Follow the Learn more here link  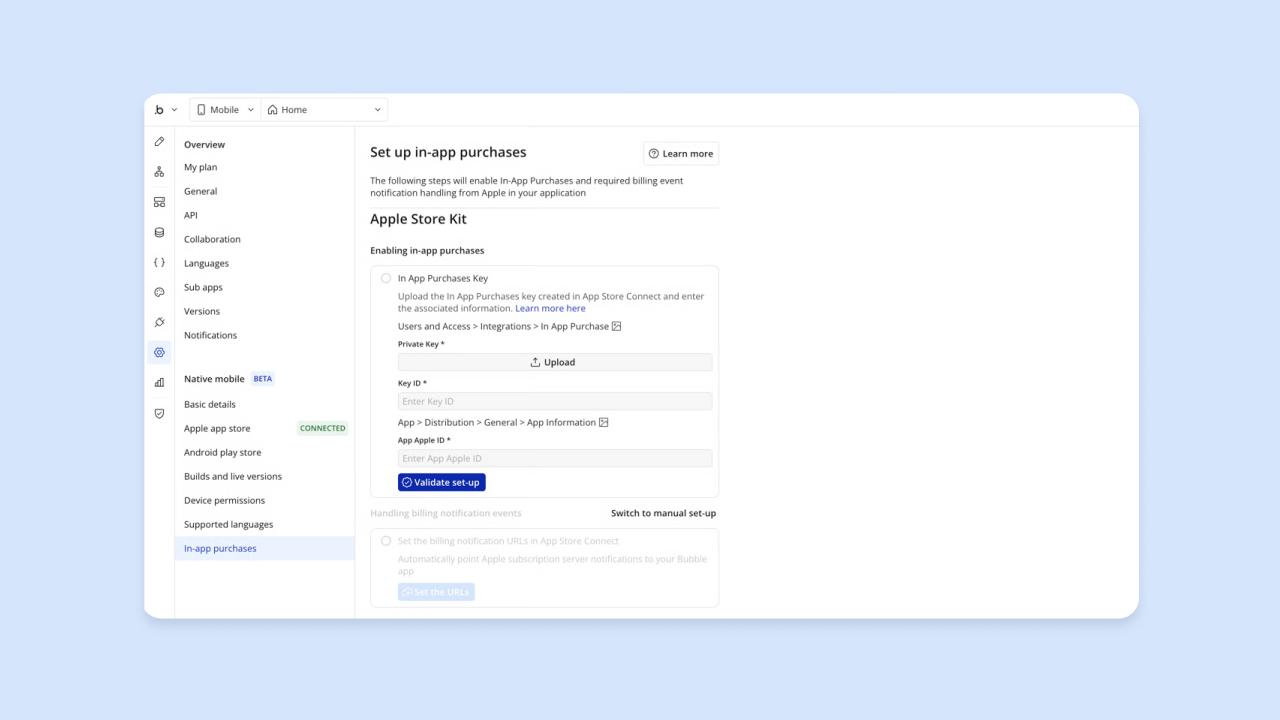click(550, 308)
